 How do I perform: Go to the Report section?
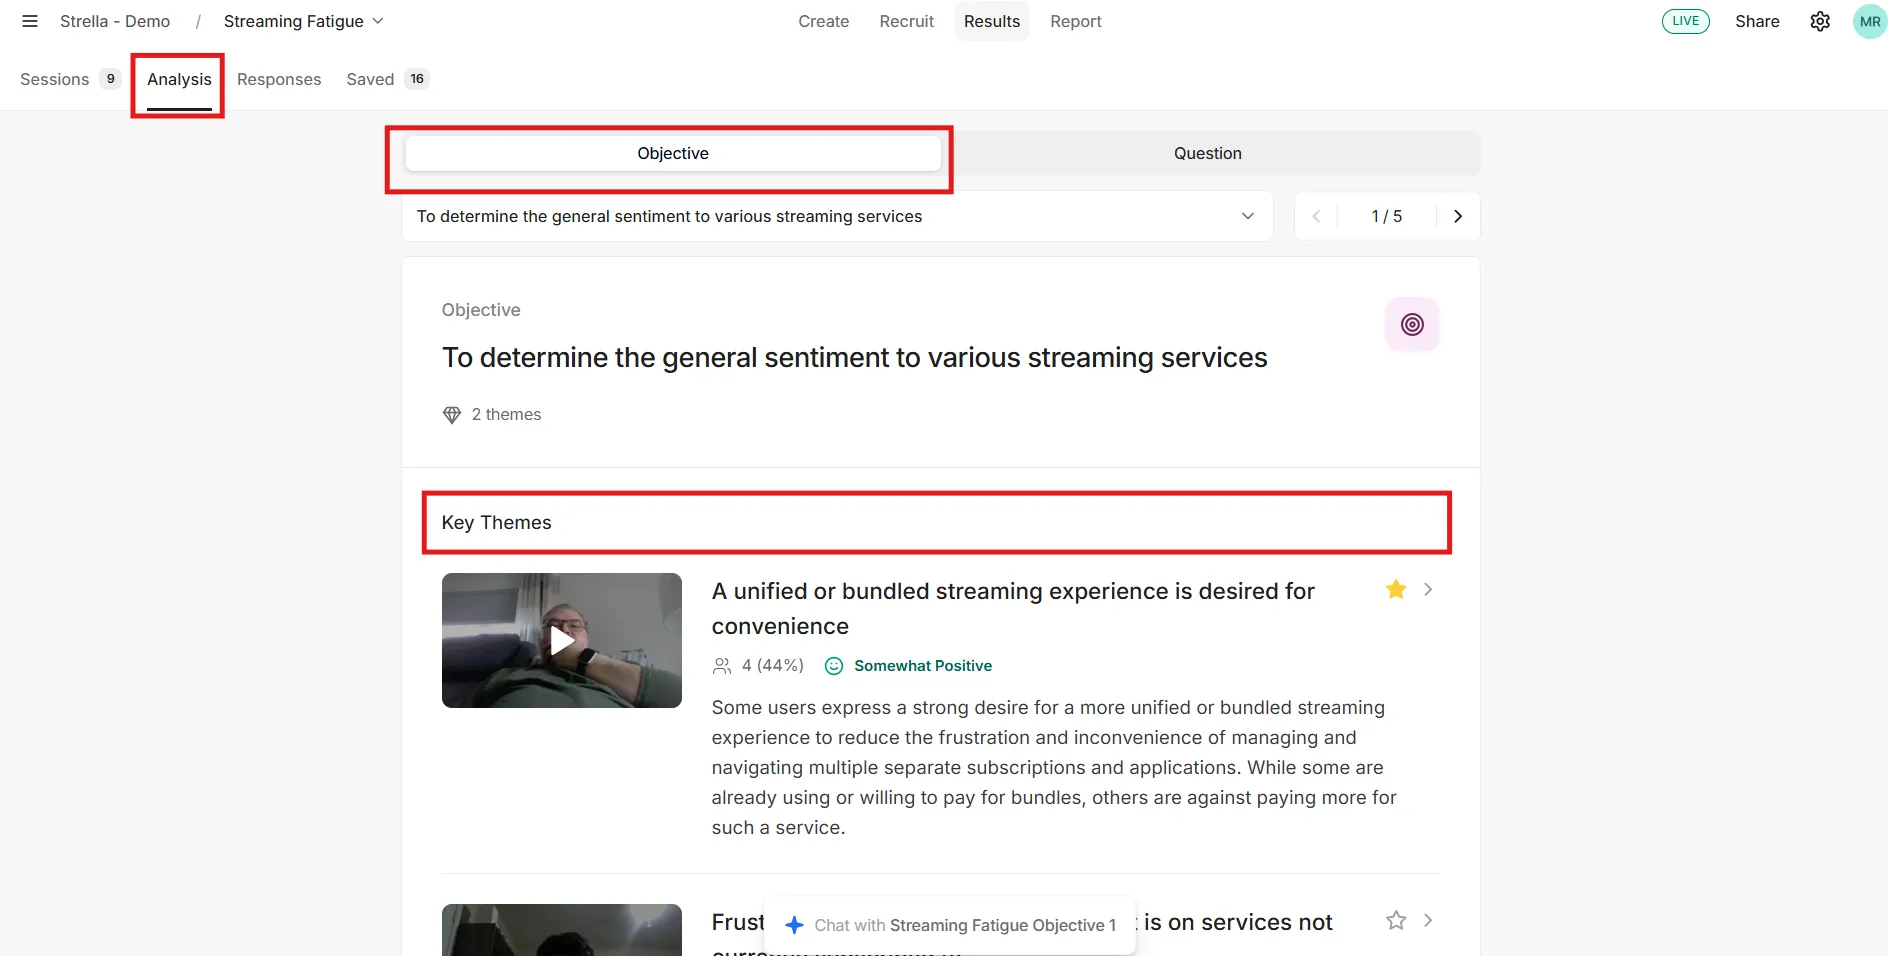(x=1076, y=21)
